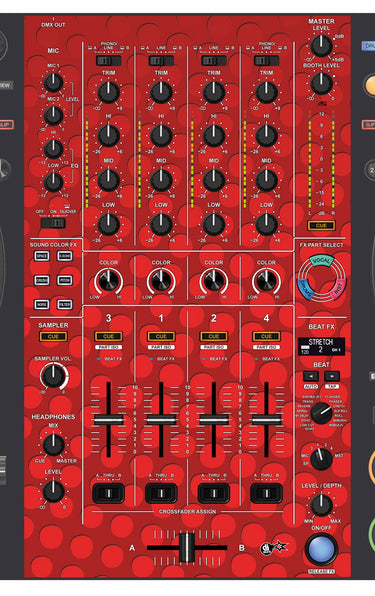The width and height of the screenshot is (375, 596).
Task: Click the channel 4 LOW EQ knob
Action: pyautogui.click(x=266, y=225)
